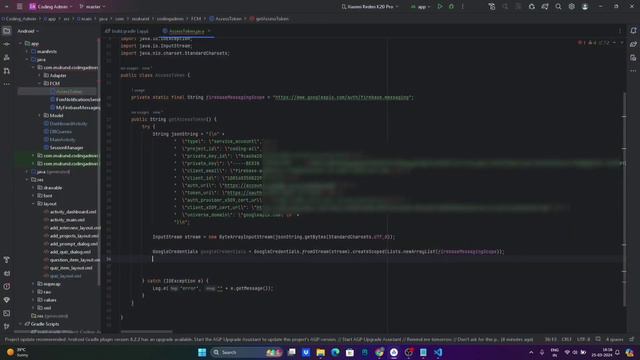Click the Search Everywhere magnifier icon
The width and height of the screenshot is (640, 360).
pos(558,7)
